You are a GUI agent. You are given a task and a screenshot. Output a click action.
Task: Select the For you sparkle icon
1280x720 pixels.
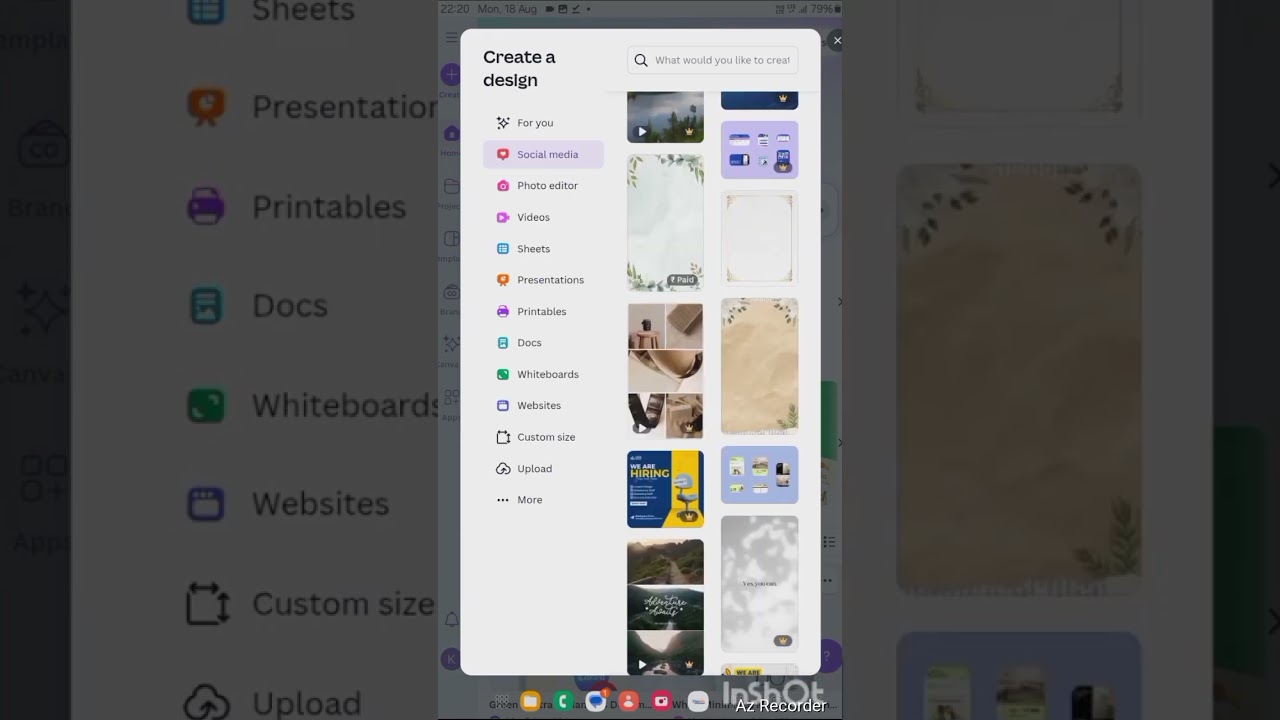[x=503, y=123]
